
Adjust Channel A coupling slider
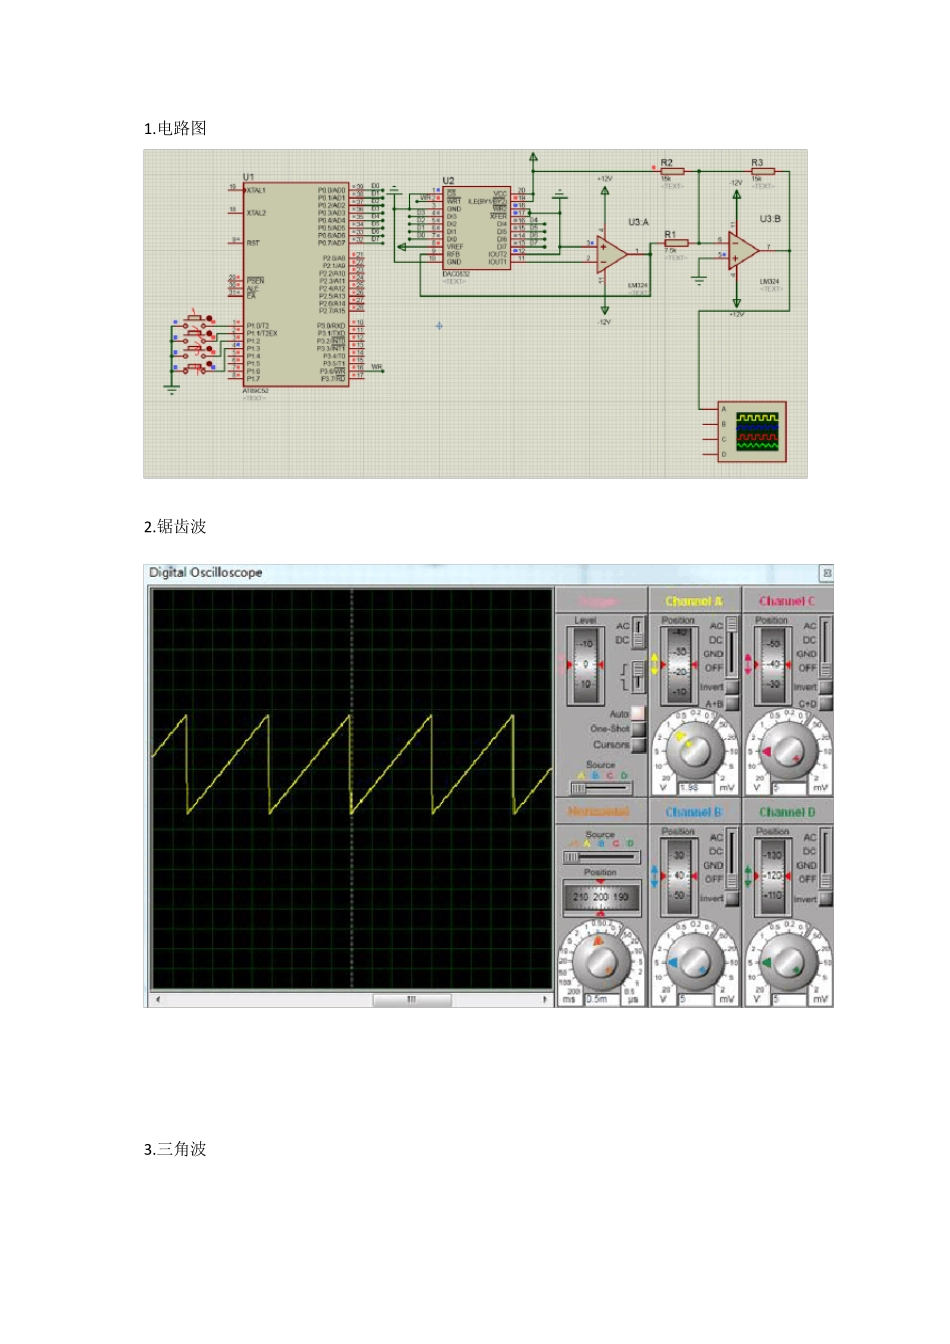point(731,646)
